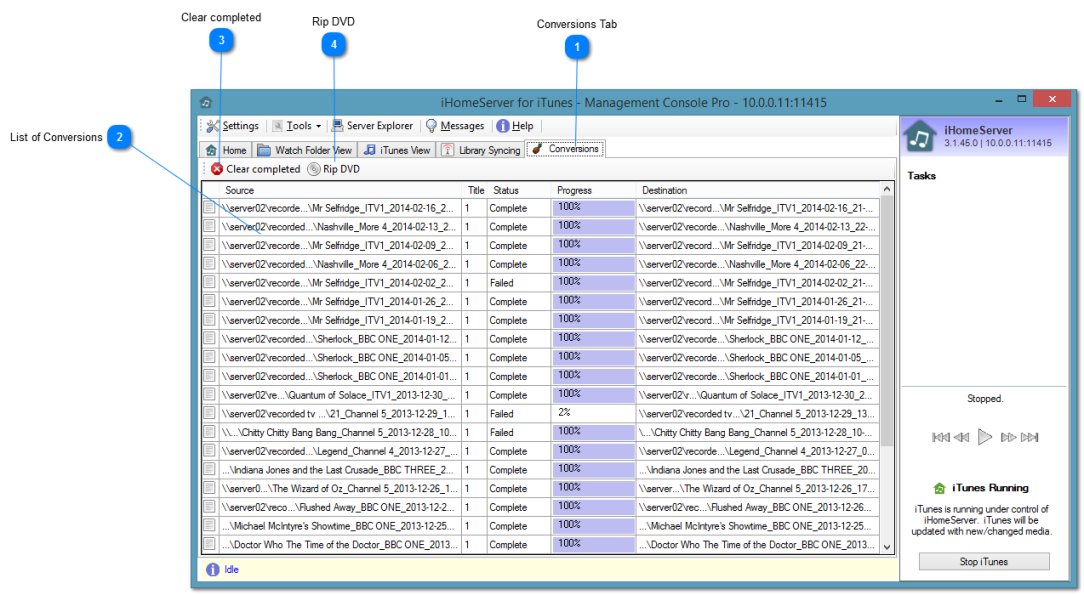This screenshot has height=595, width=1084.
Task: Click row icon for Nashville 2014-02-13
Action: point(209,226)
